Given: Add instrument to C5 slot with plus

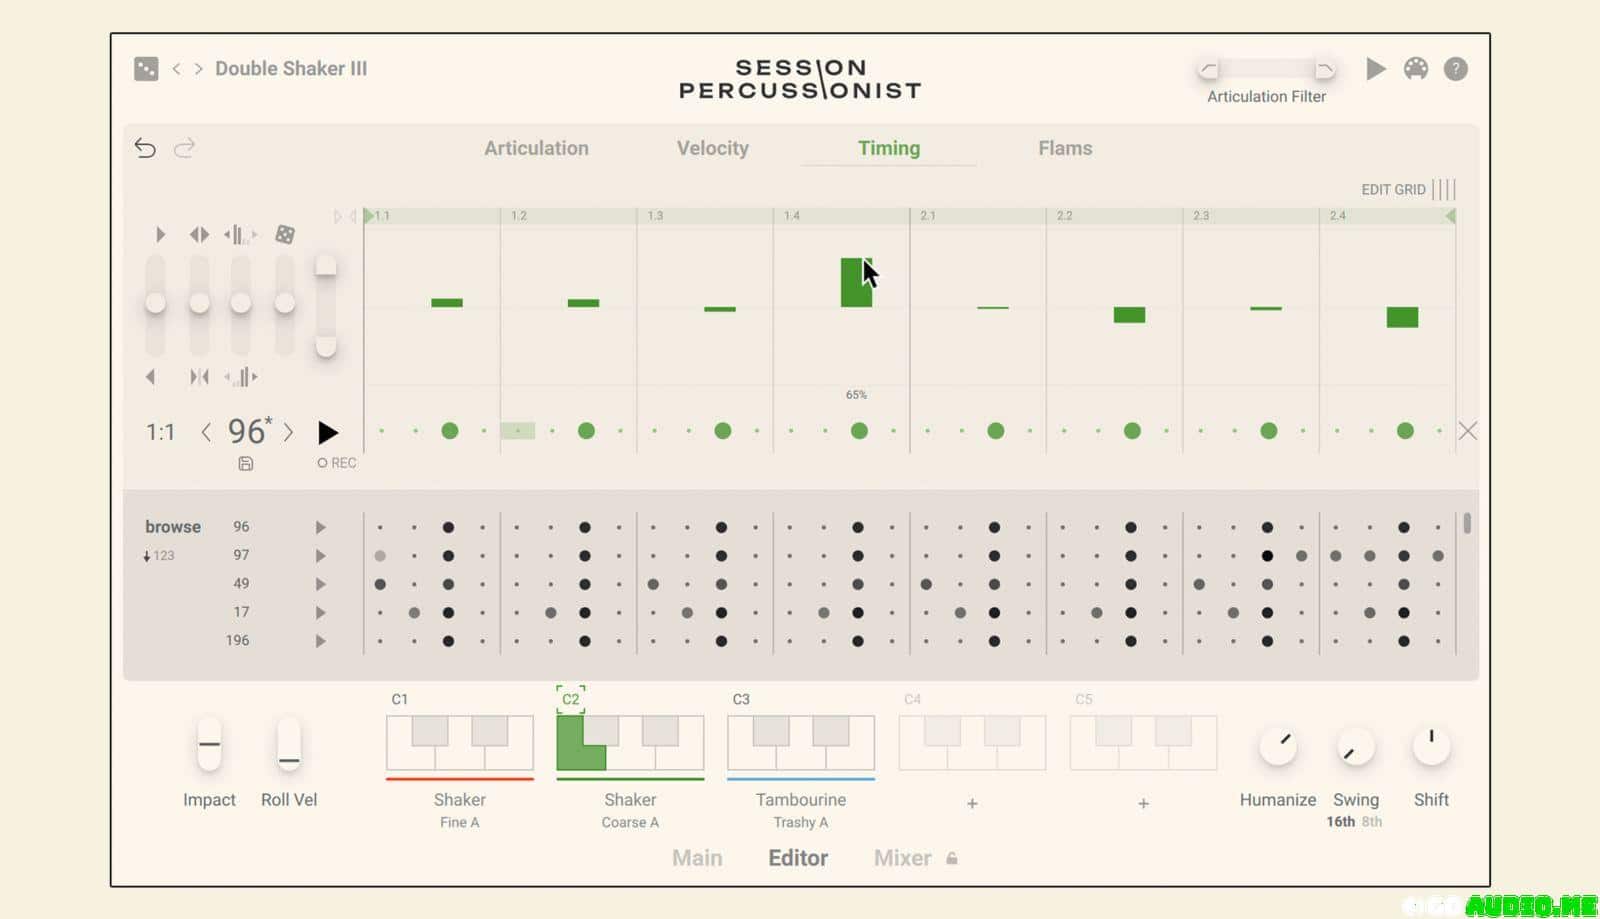Looking at the screenshot, I should pos(1143,803).
